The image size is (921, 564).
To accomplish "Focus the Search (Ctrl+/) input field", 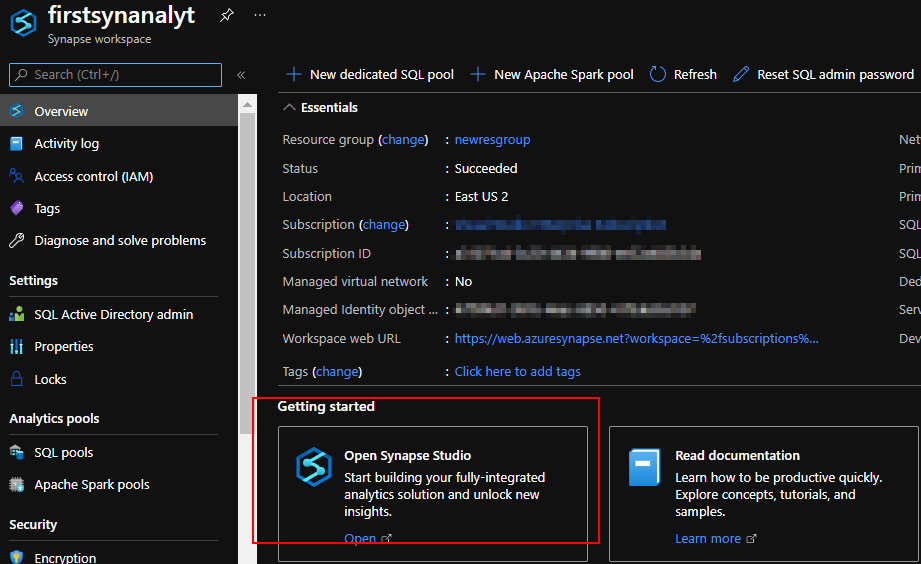I will pyautogui.click(x=115, y=75).
